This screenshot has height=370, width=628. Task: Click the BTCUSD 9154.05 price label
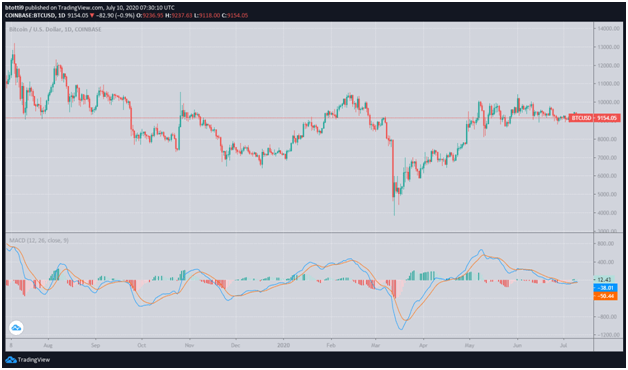point(594,118)
